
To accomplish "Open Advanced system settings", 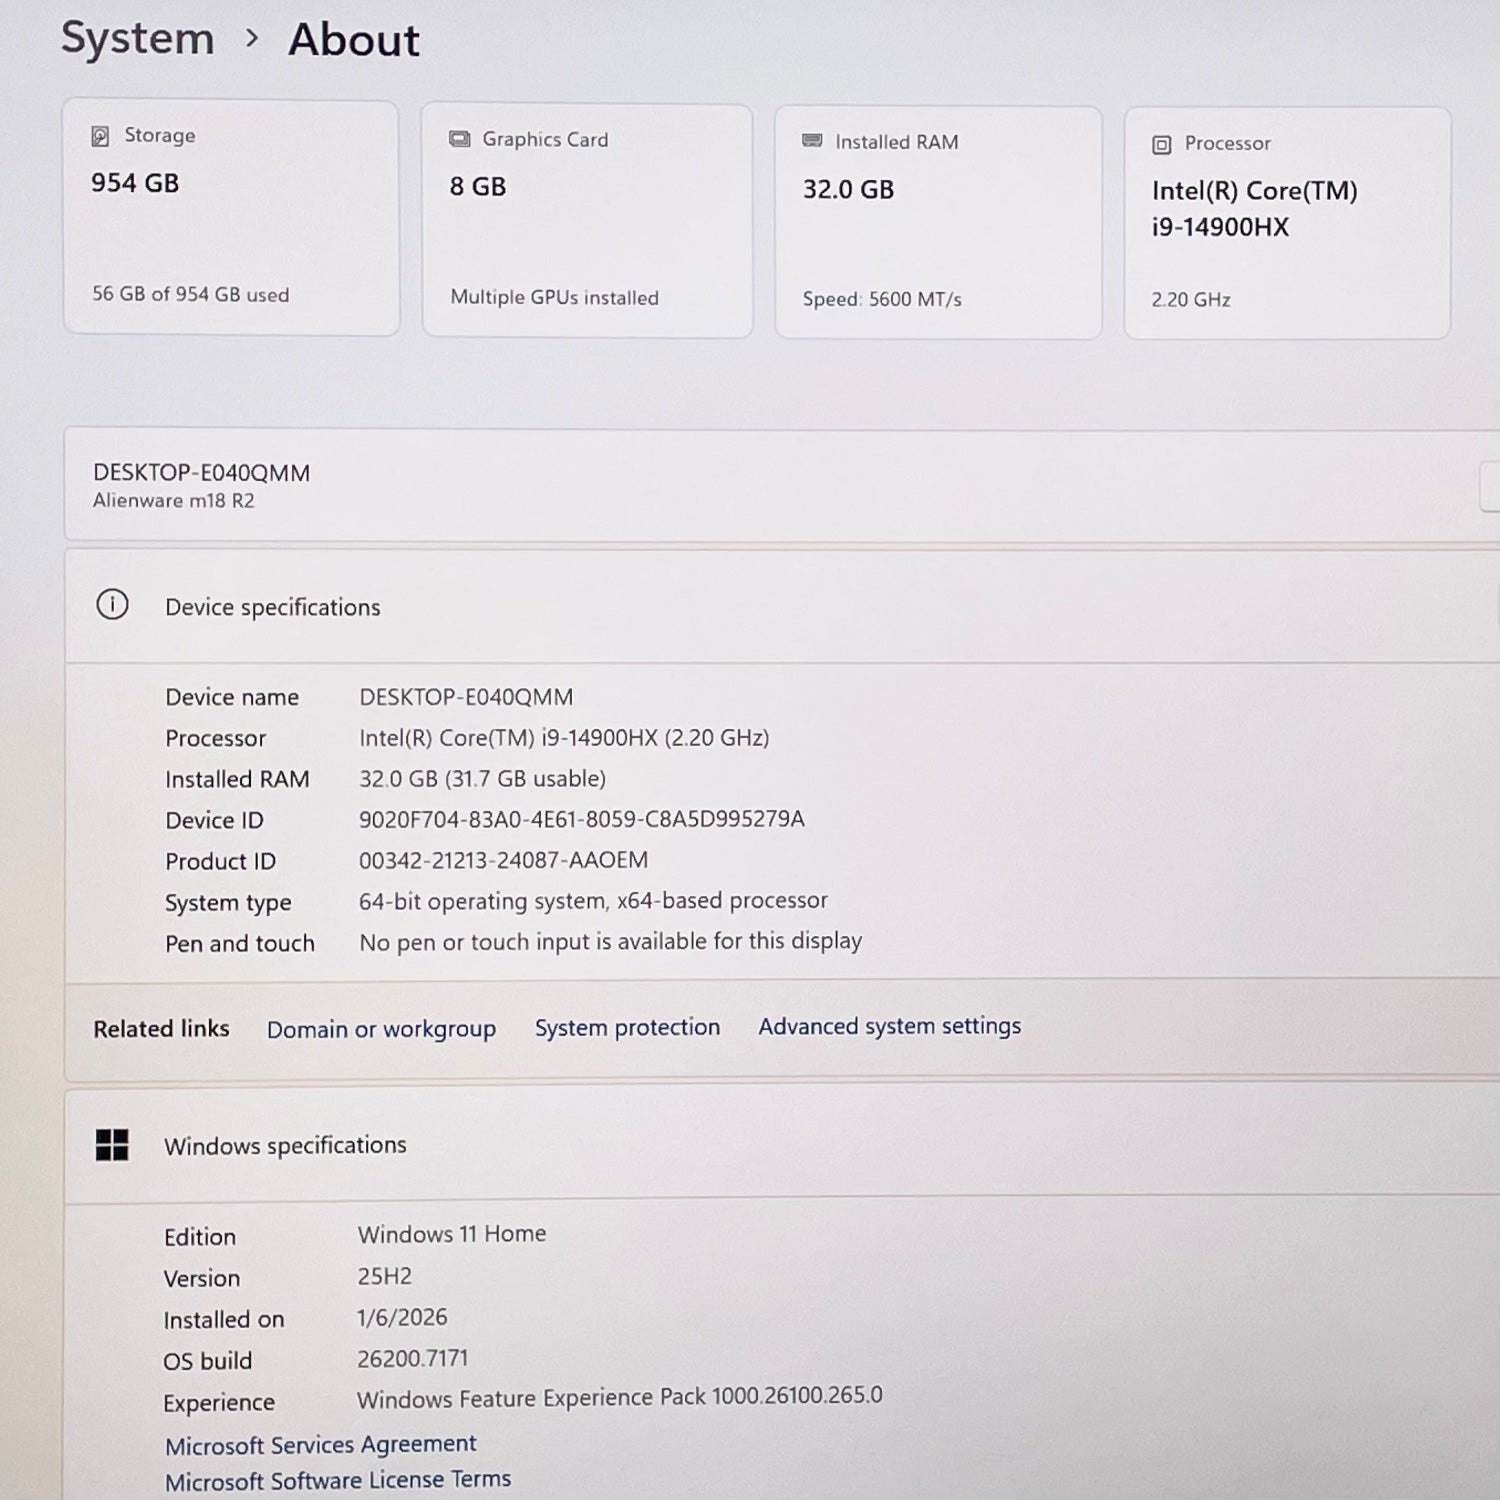I will coord(889,1026).
